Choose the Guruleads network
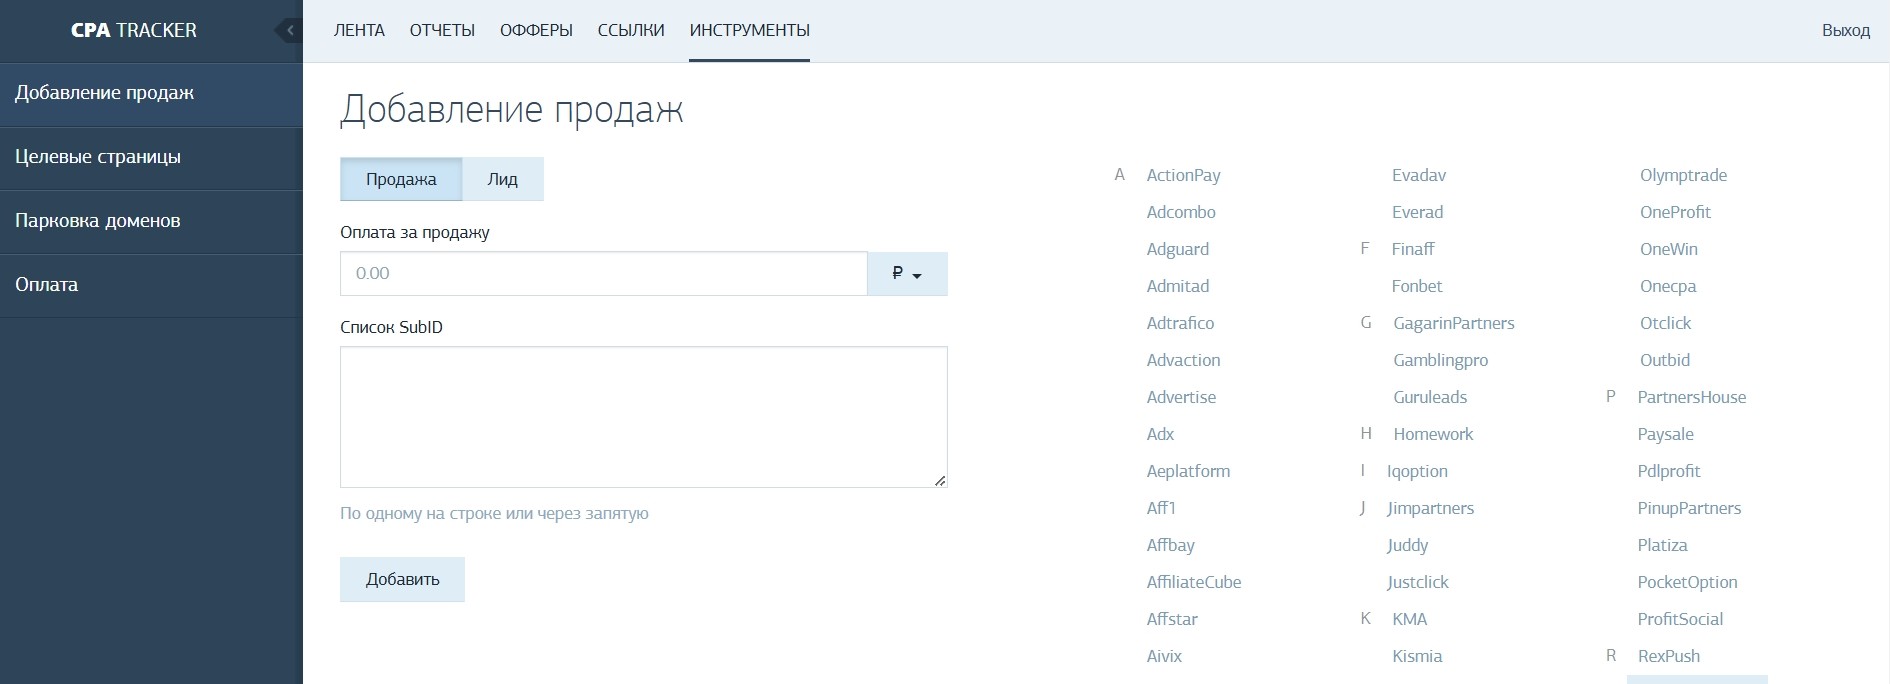The width and height of the screenshot is (1890, 684). (x=1430, y=397)
